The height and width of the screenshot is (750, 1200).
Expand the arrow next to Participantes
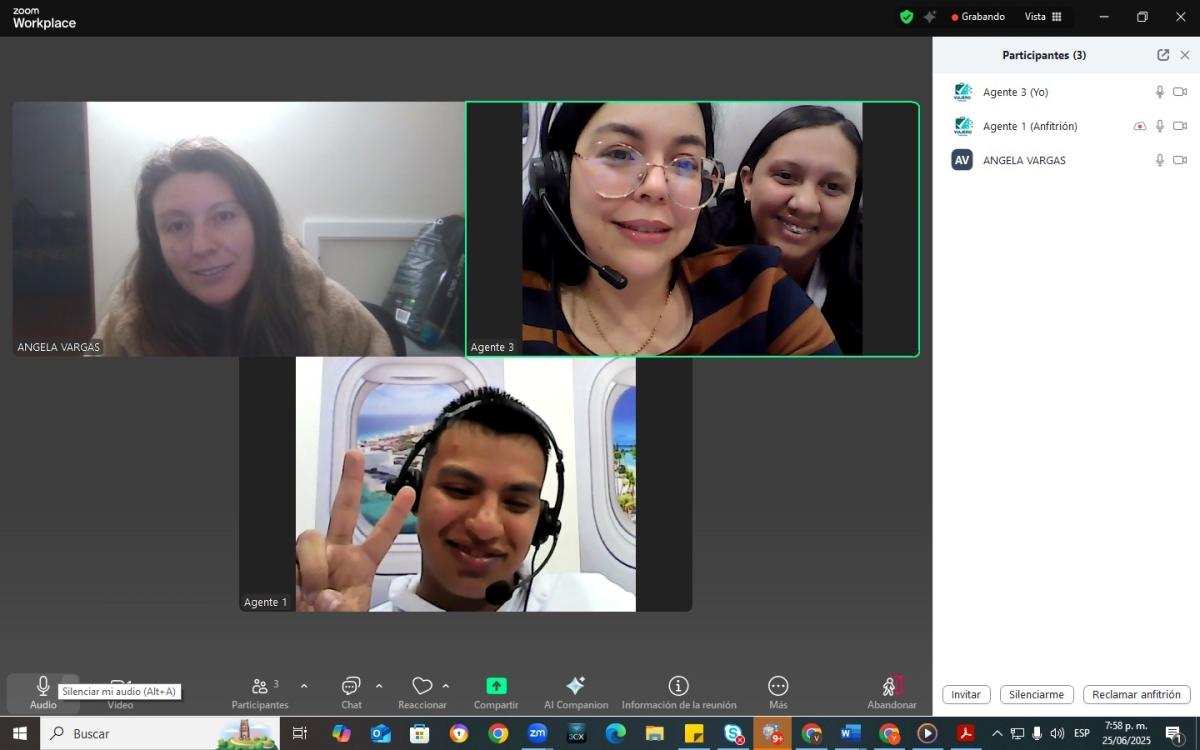[304, 686]
